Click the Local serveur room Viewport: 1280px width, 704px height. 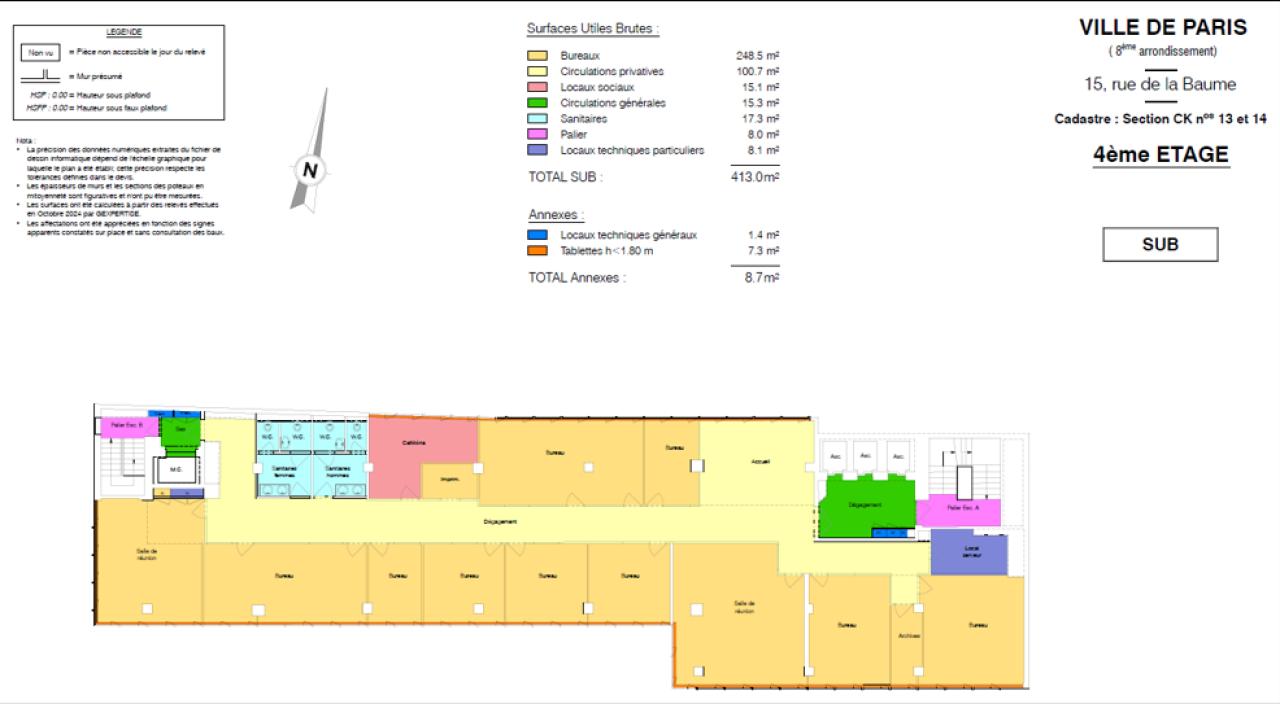tap(968, 553)
